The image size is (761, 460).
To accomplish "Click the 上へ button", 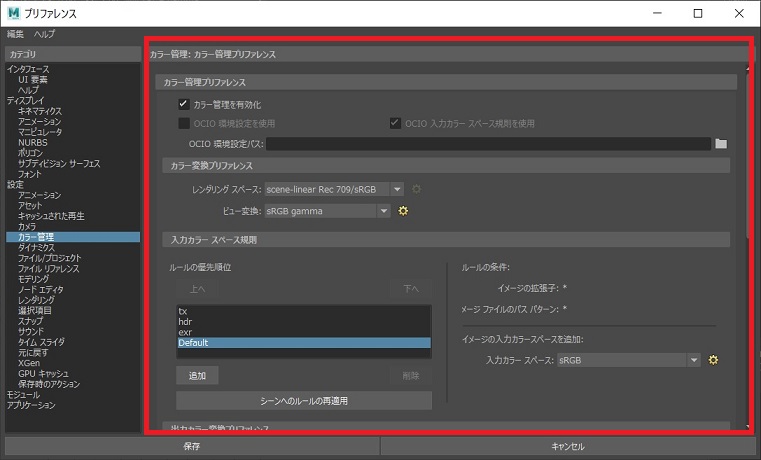I will click(197, 289).
